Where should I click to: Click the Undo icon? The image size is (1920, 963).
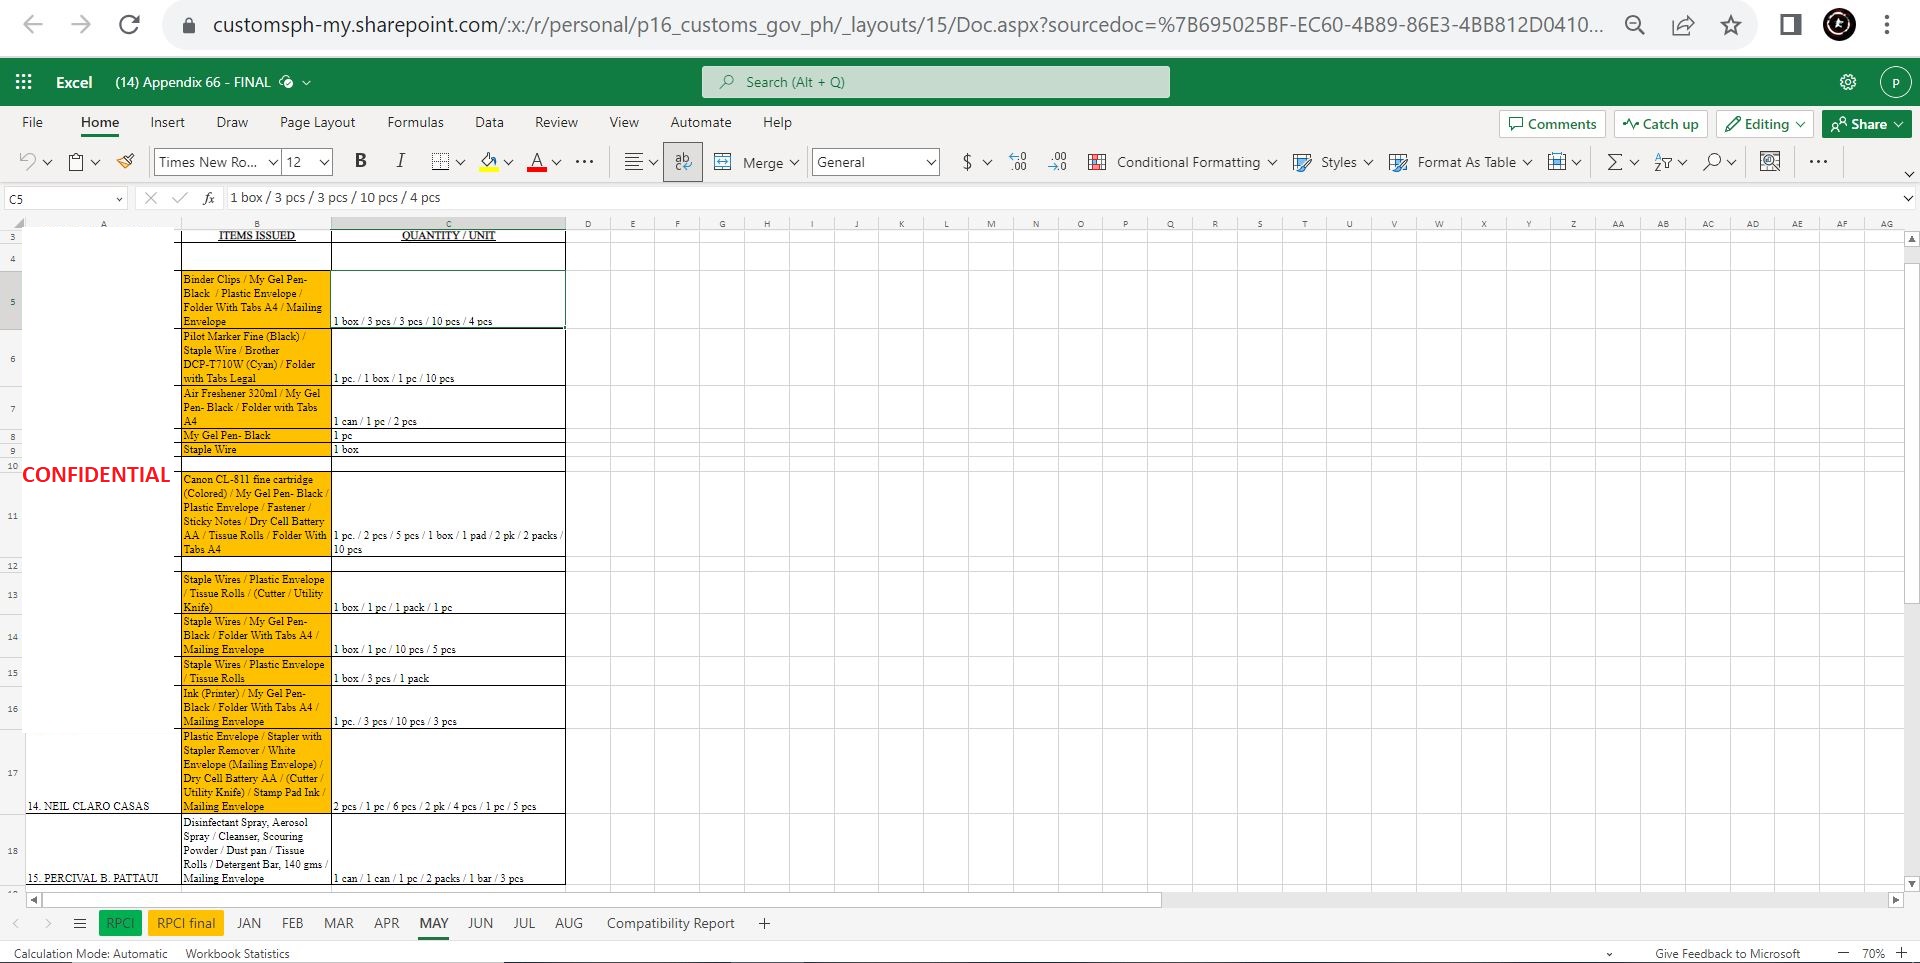tap(27, 162)
